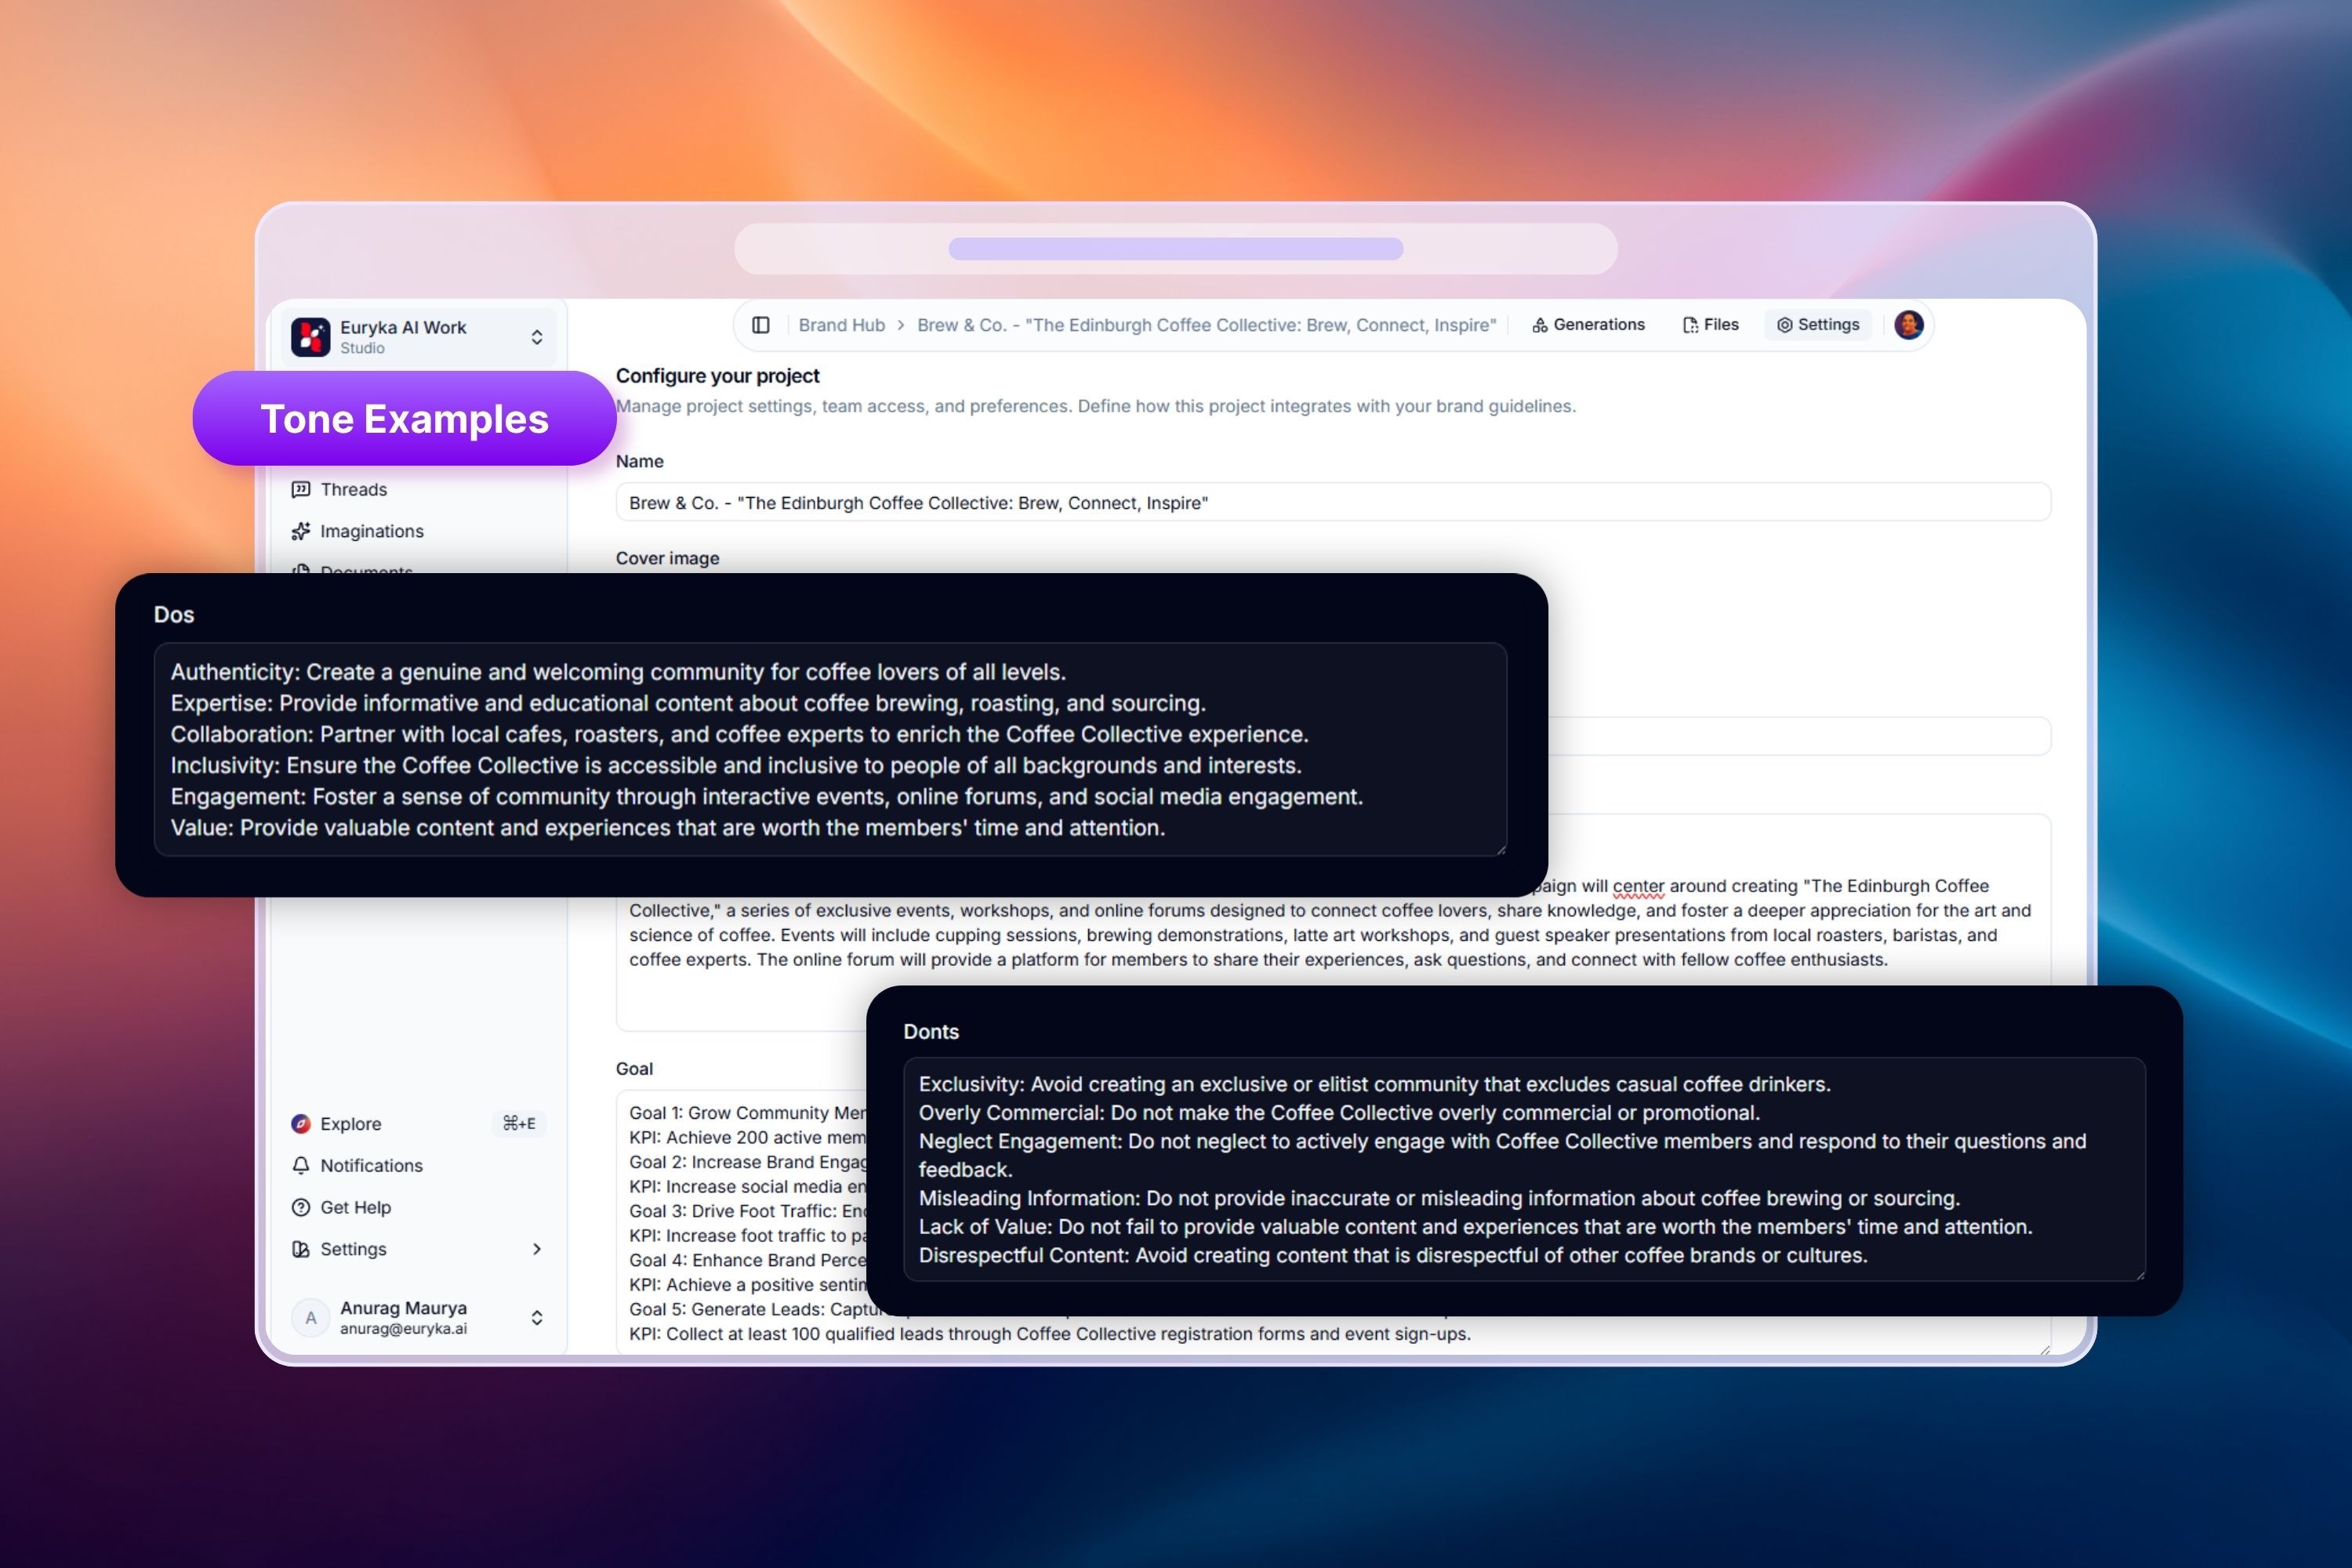Click the "Cover image" label
The height and width of the screenshot is (1568, 2352).
(x=667, y=558)
